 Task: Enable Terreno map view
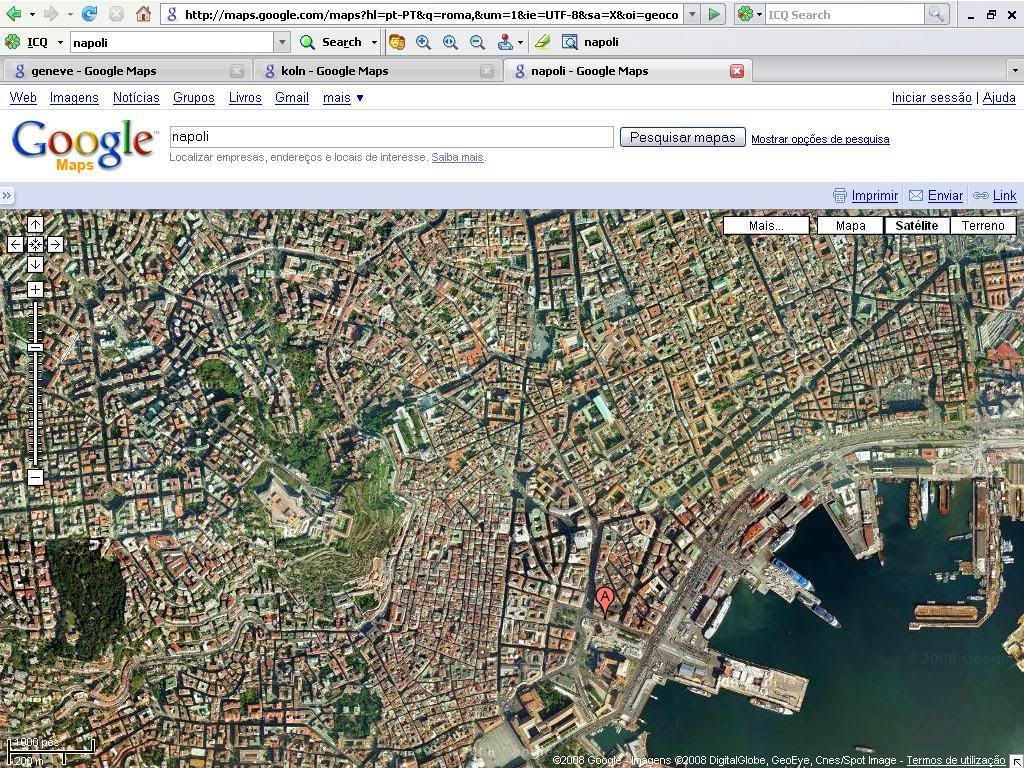point(982,225)
